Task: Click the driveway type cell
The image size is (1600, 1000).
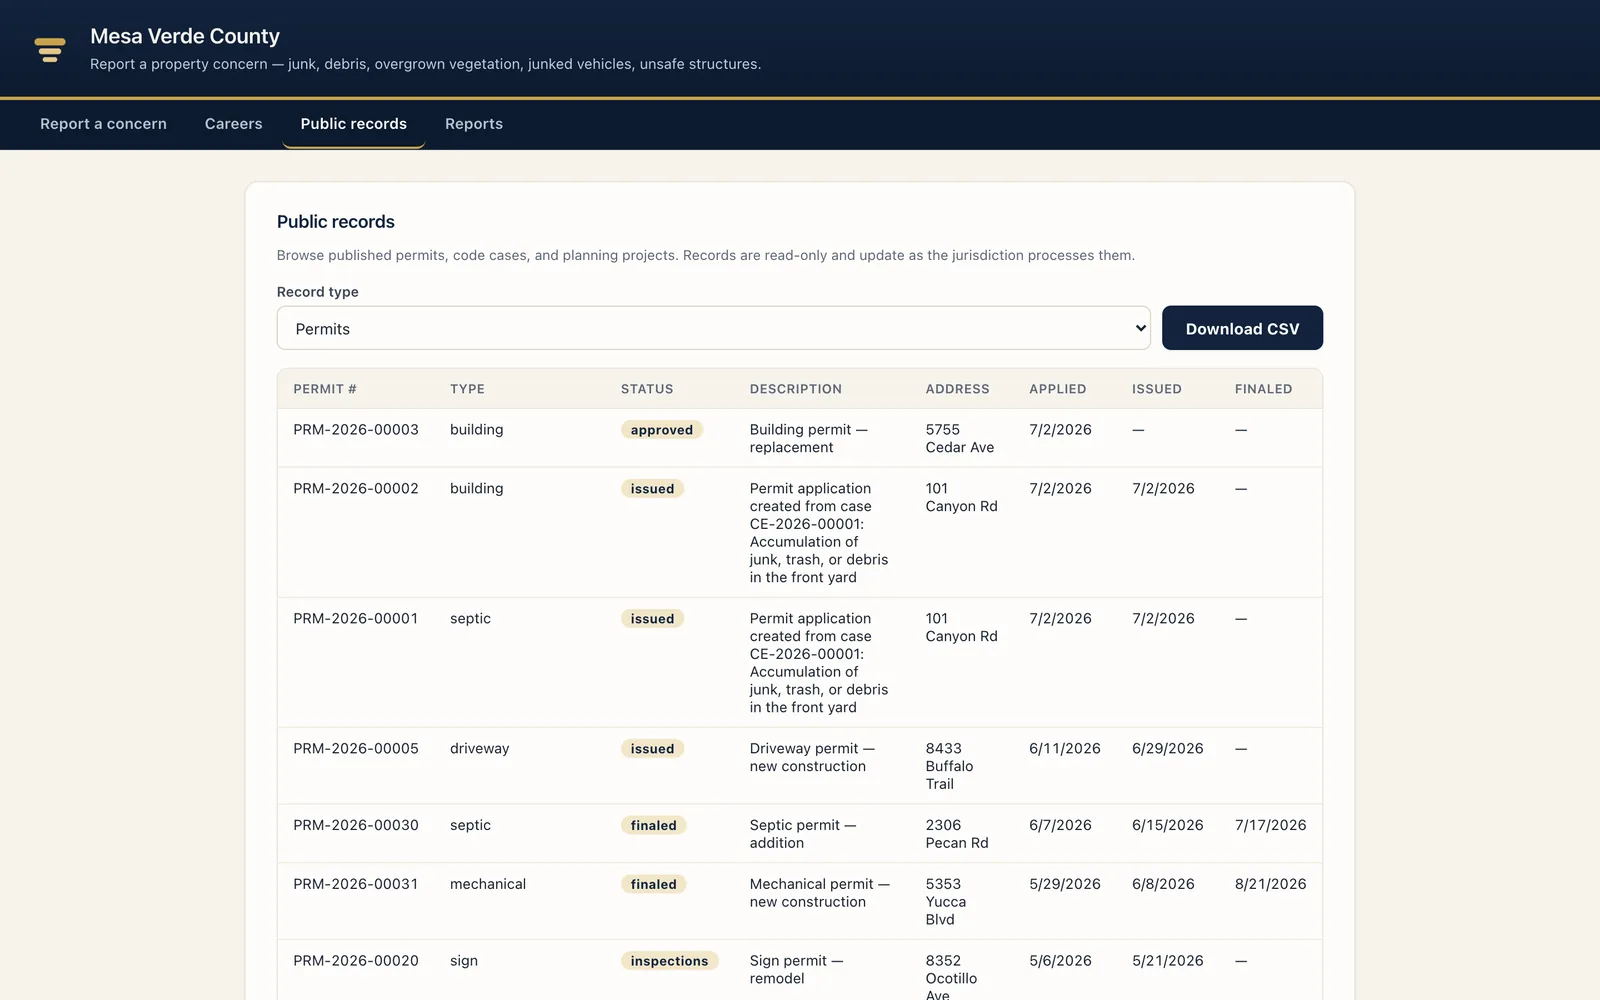Action: pos(480,749)
